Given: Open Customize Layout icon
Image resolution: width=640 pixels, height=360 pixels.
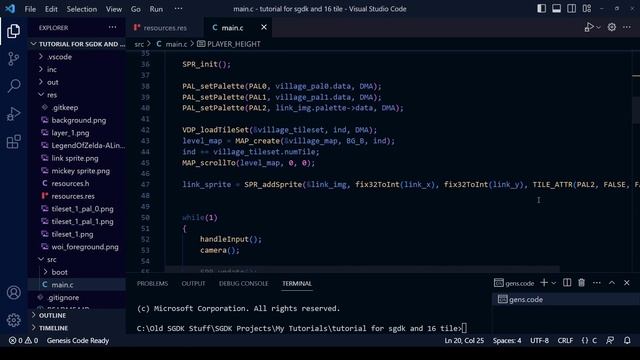Looking at the screenshot, I should click(x=587, y=9).
